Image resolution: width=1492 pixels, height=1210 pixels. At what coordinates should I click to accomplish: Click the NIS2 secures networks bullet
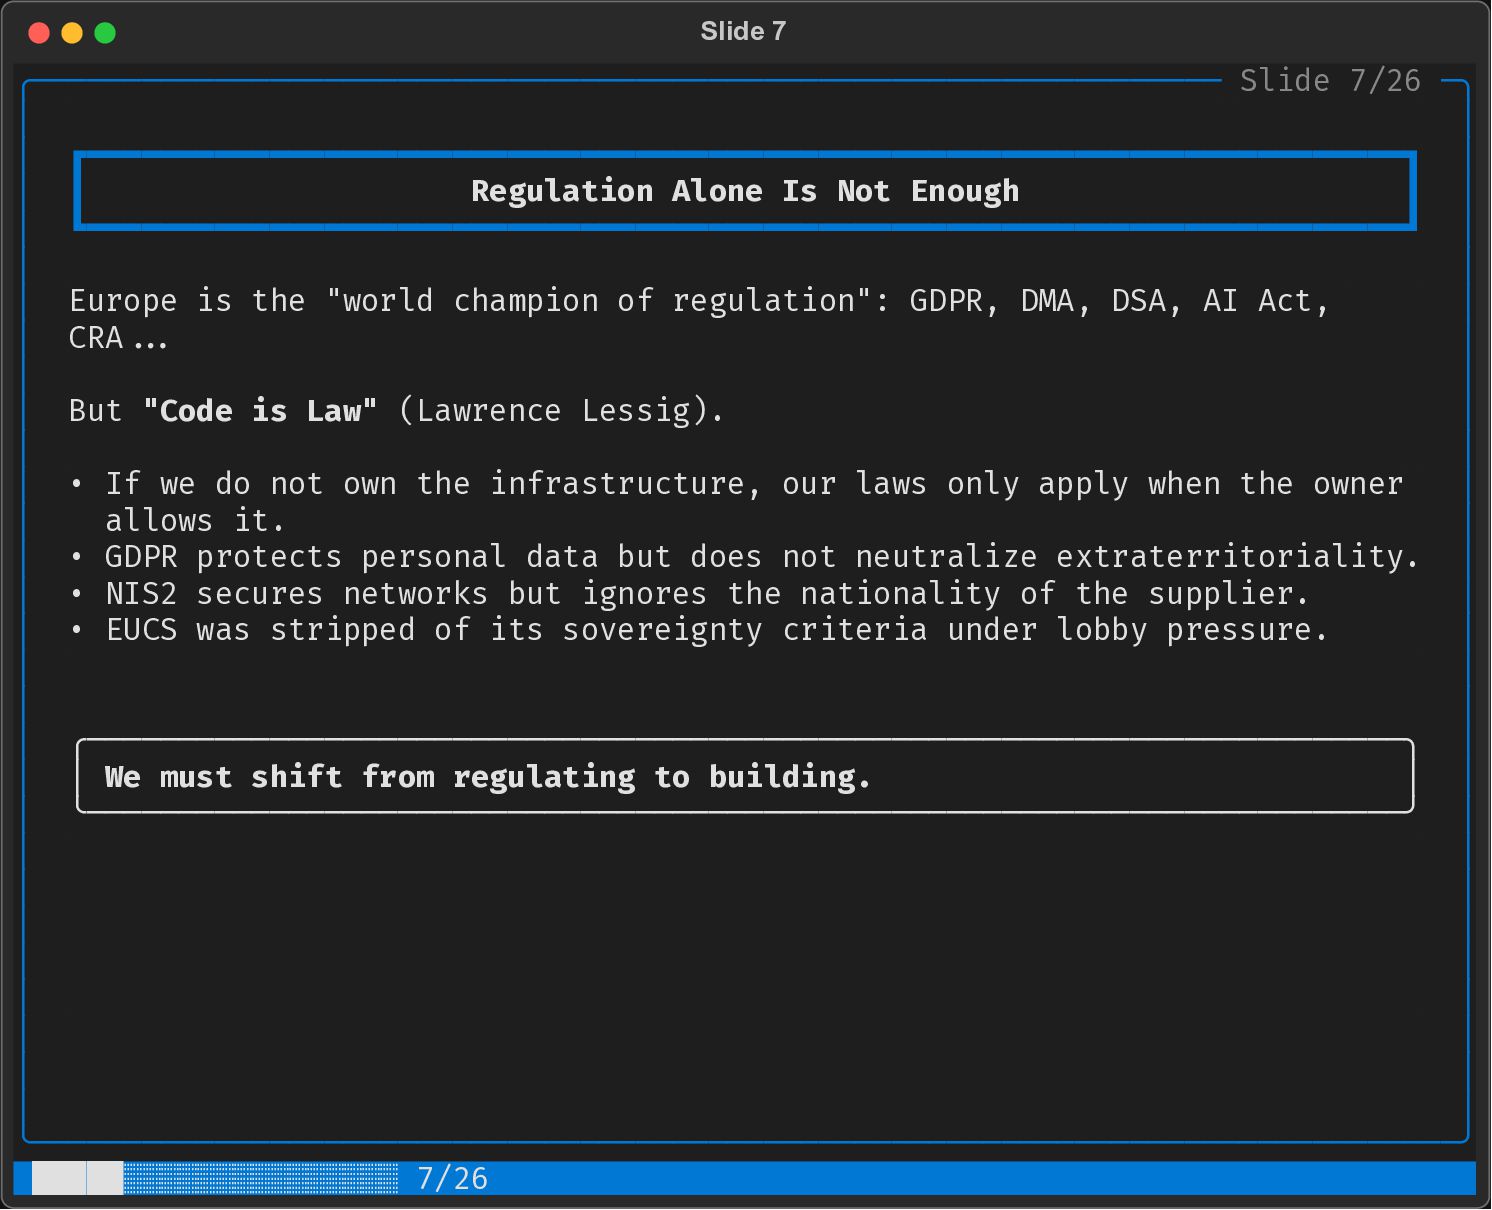coord(707,594)
